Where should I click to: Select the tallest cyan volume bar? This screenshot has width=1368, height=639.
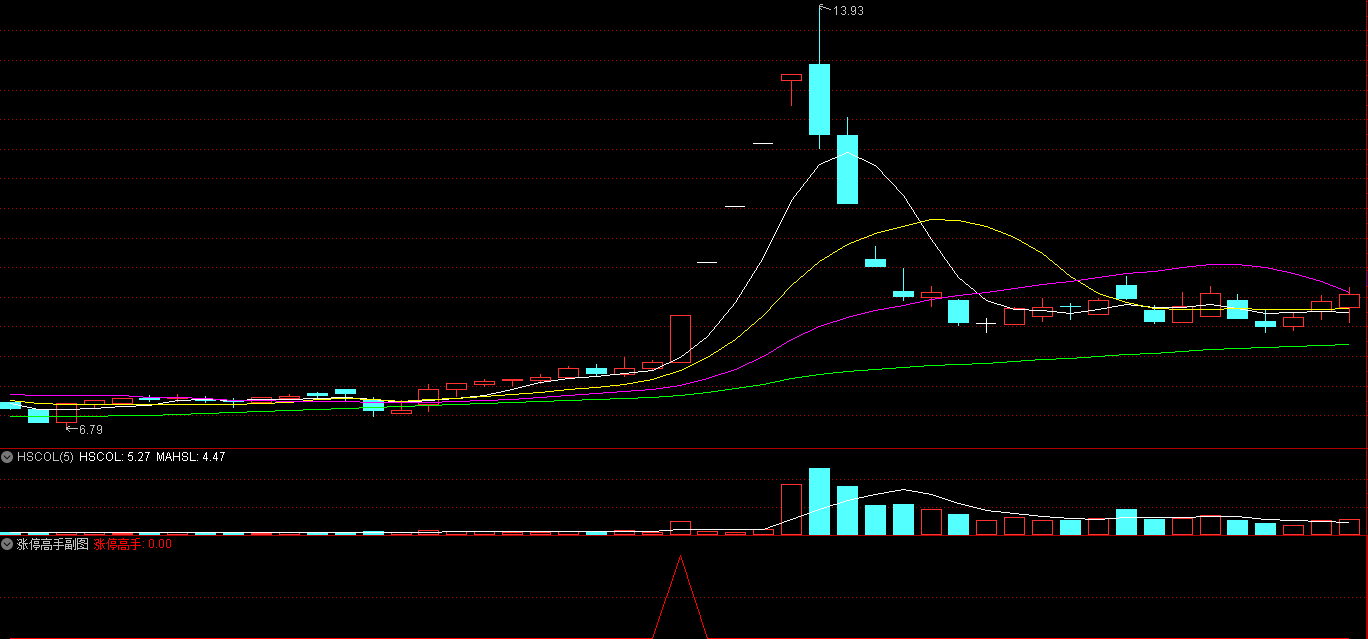click(x=819, y=501)
